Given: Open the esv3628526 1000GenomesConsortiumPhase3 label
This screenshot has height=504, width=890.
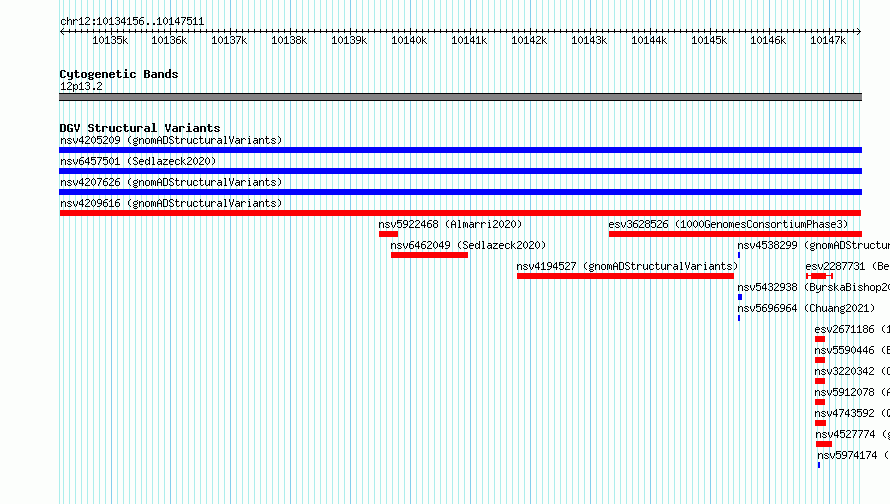Looking at the screenshot, I should 728,224.
